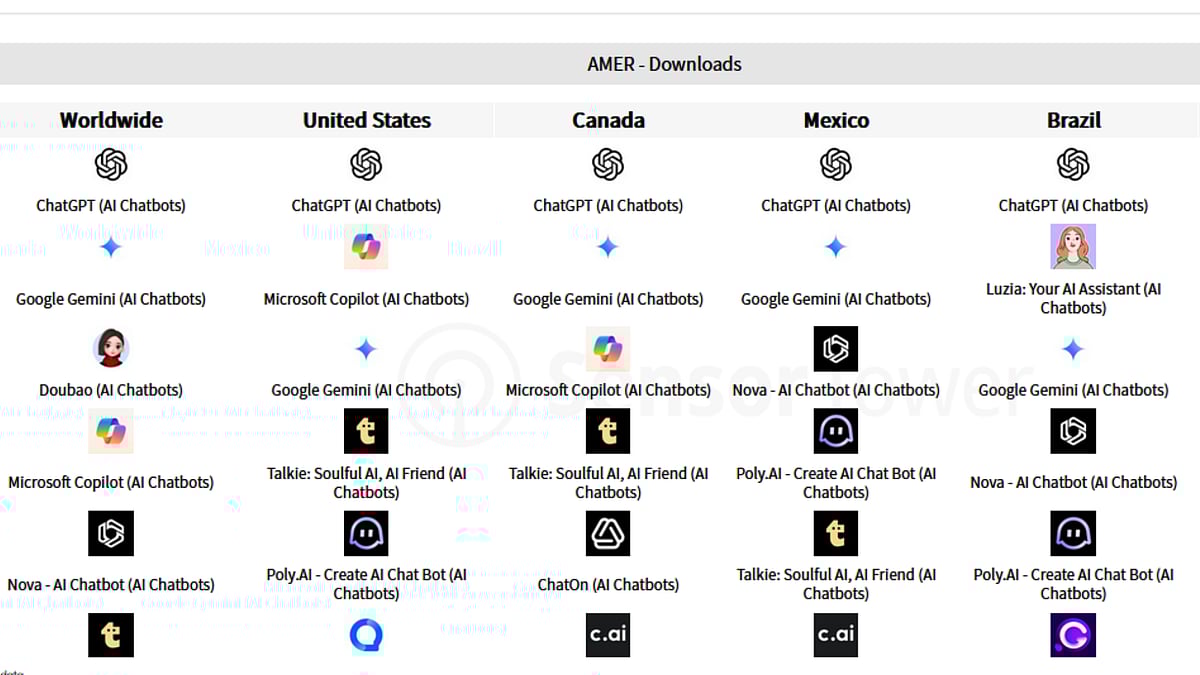Click the ChatGPT icon under Worldwide
Viewport: 1200px width, 675px height.
[x=111, y=164]
